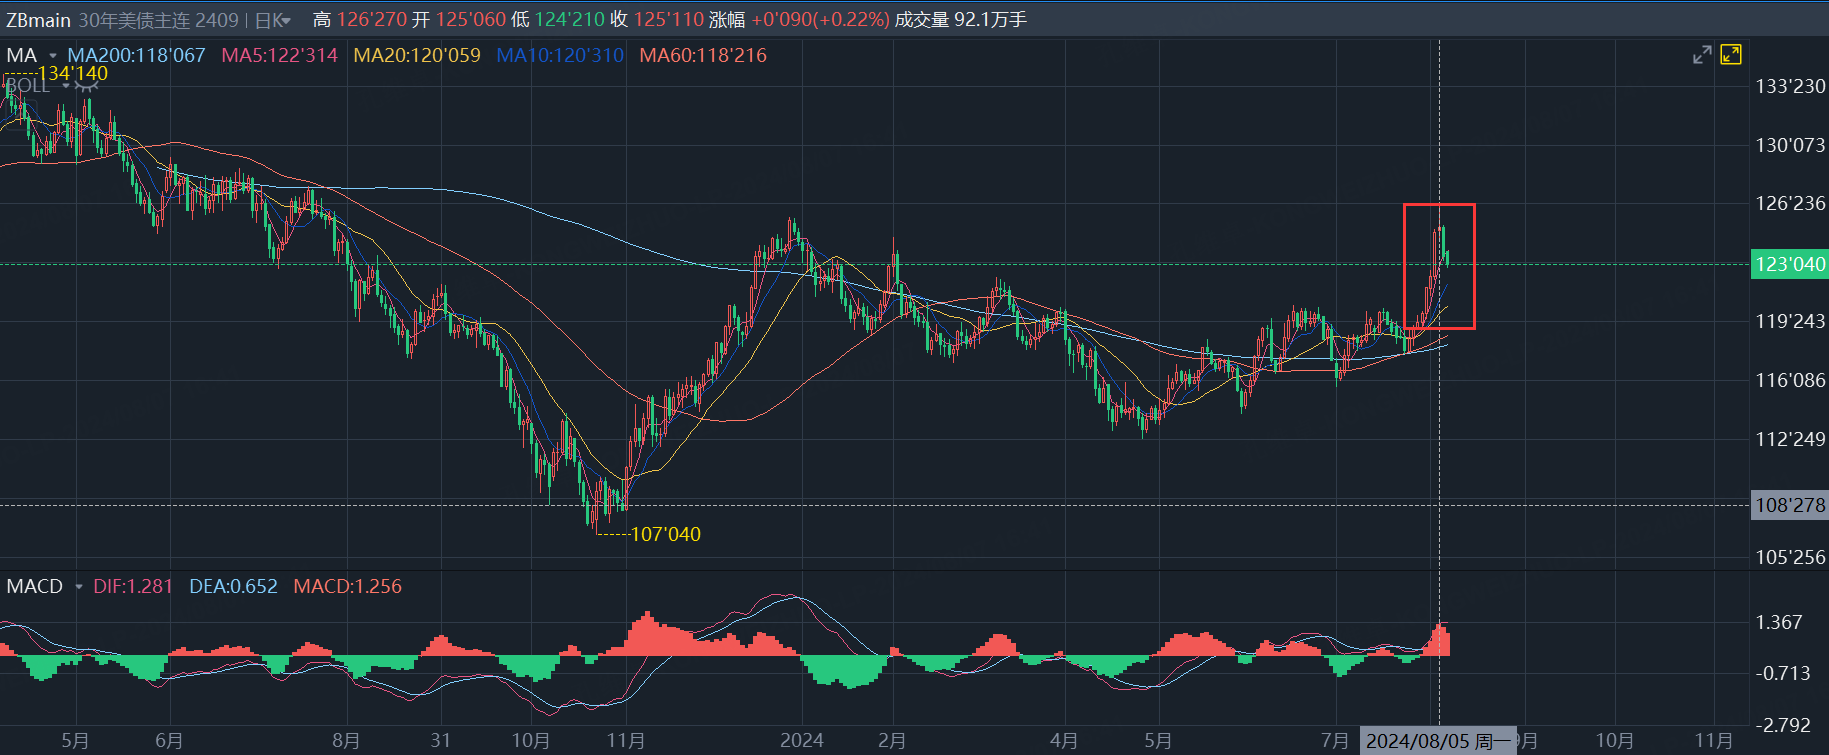Click the 高 126'270 high price value
Viewport: 1829px width, 755px height.
tap(360, 20)
